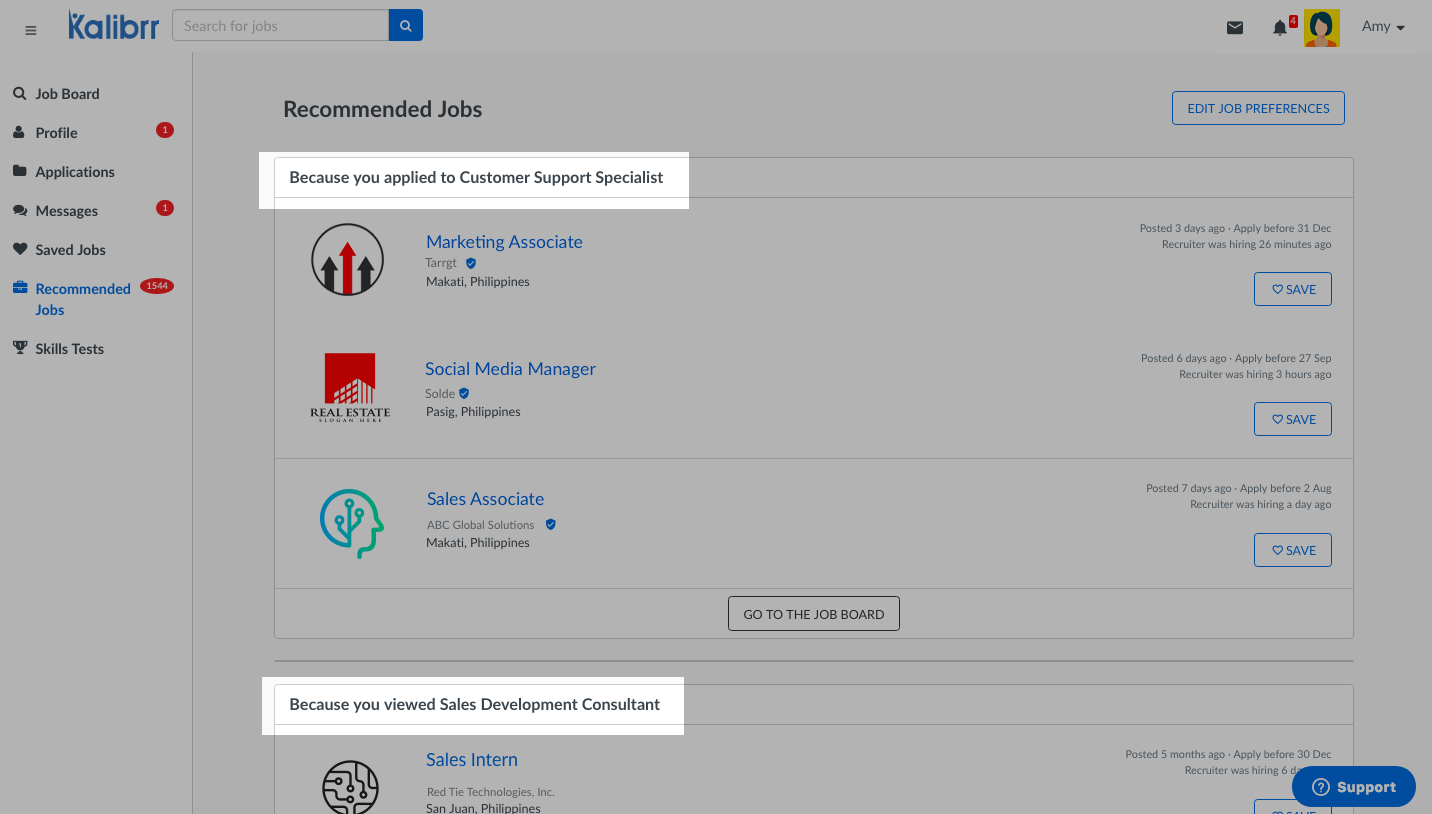Viewport: 1432px width, 814px height.
Task: Open Job Board in sidebar
Action: pos(67,94)
